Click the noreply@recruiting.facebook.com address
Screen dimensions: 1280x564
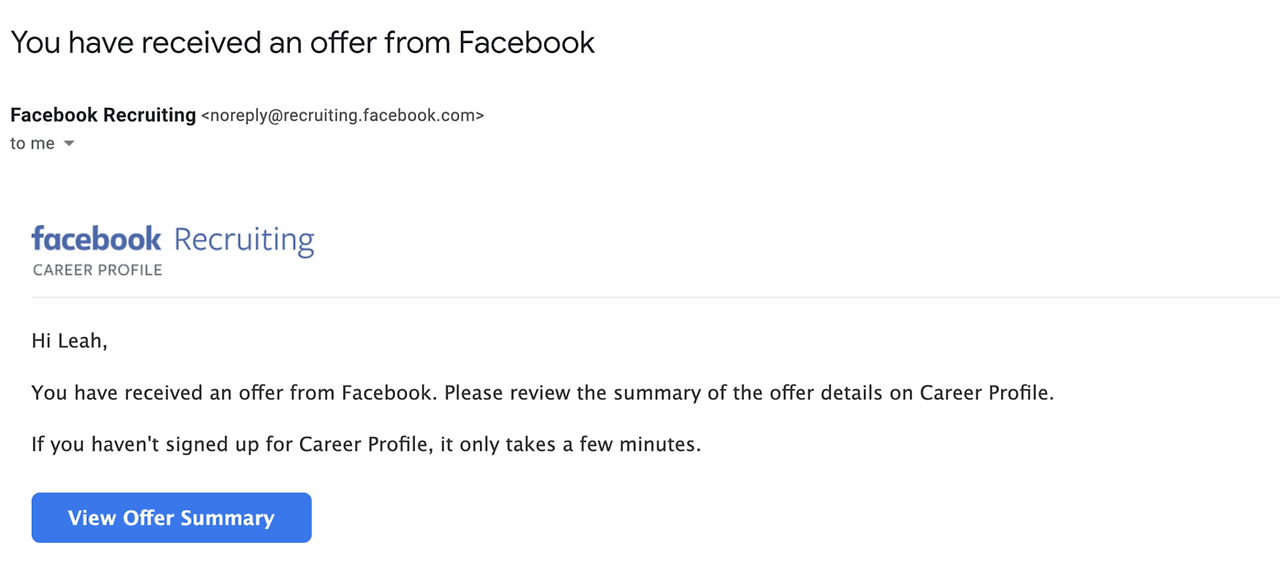[x=342, y=116]
